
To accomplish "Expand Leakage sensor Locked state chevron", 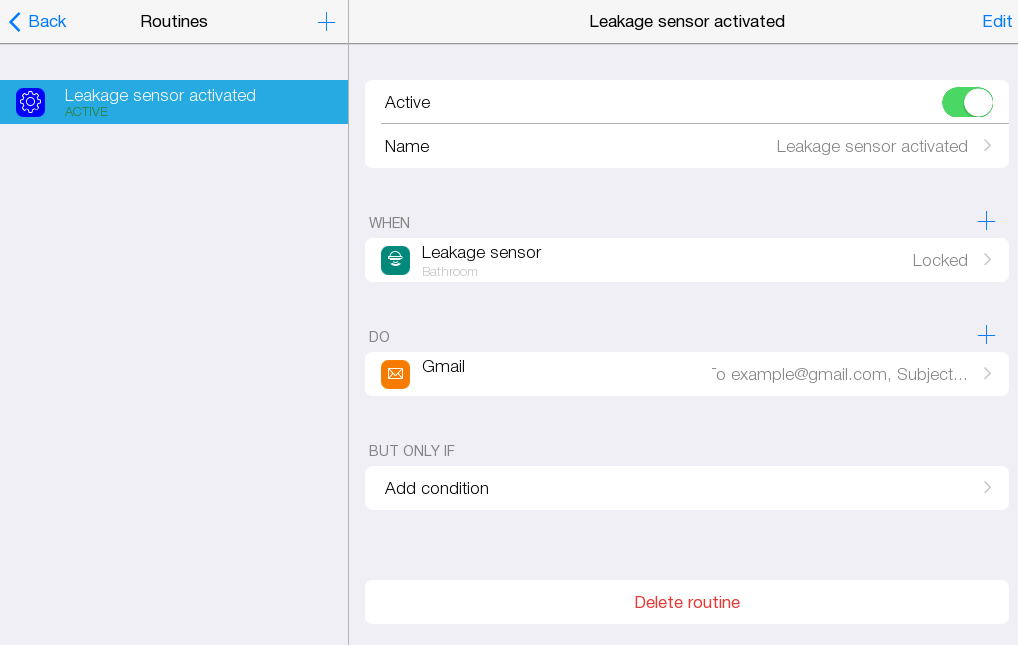I will (x=987, y=260).
